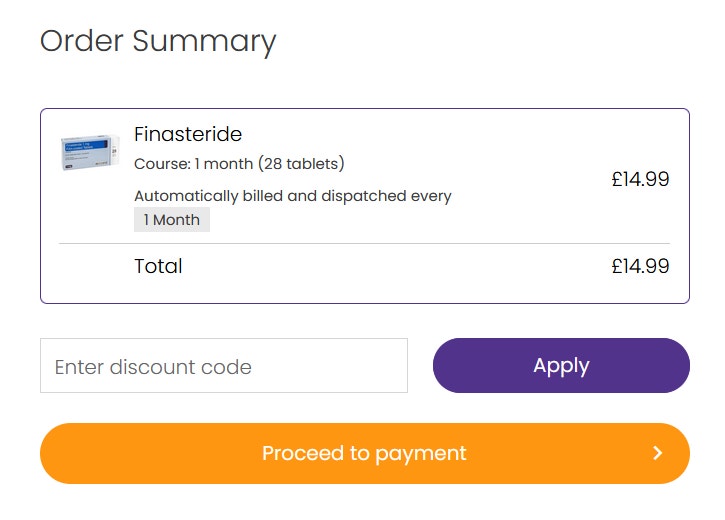Screen dimensions: 725x520
Task: Click the Finasteride item price £14.99
Action: click(x=640, y=179)
